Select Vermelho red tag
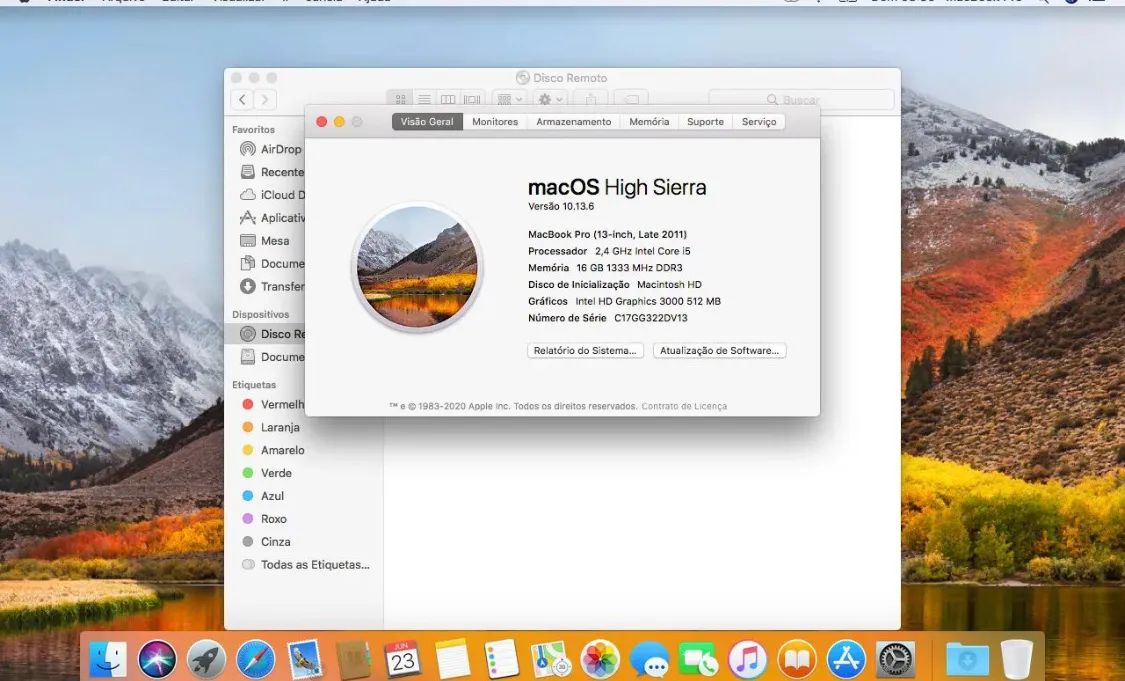The width and height of the screenshot is (1125, 681). click(x=271, y=405)
